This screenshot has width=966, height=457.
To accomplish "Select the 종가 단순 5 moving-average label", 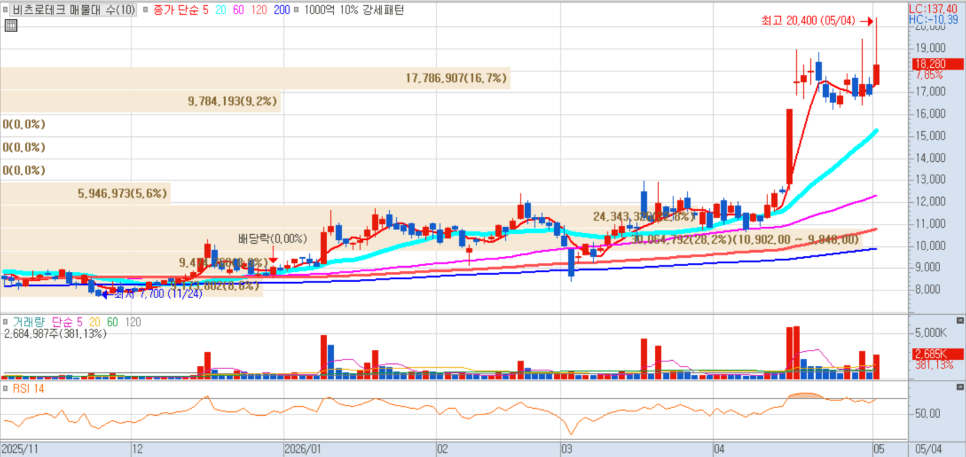I will 179,10.
